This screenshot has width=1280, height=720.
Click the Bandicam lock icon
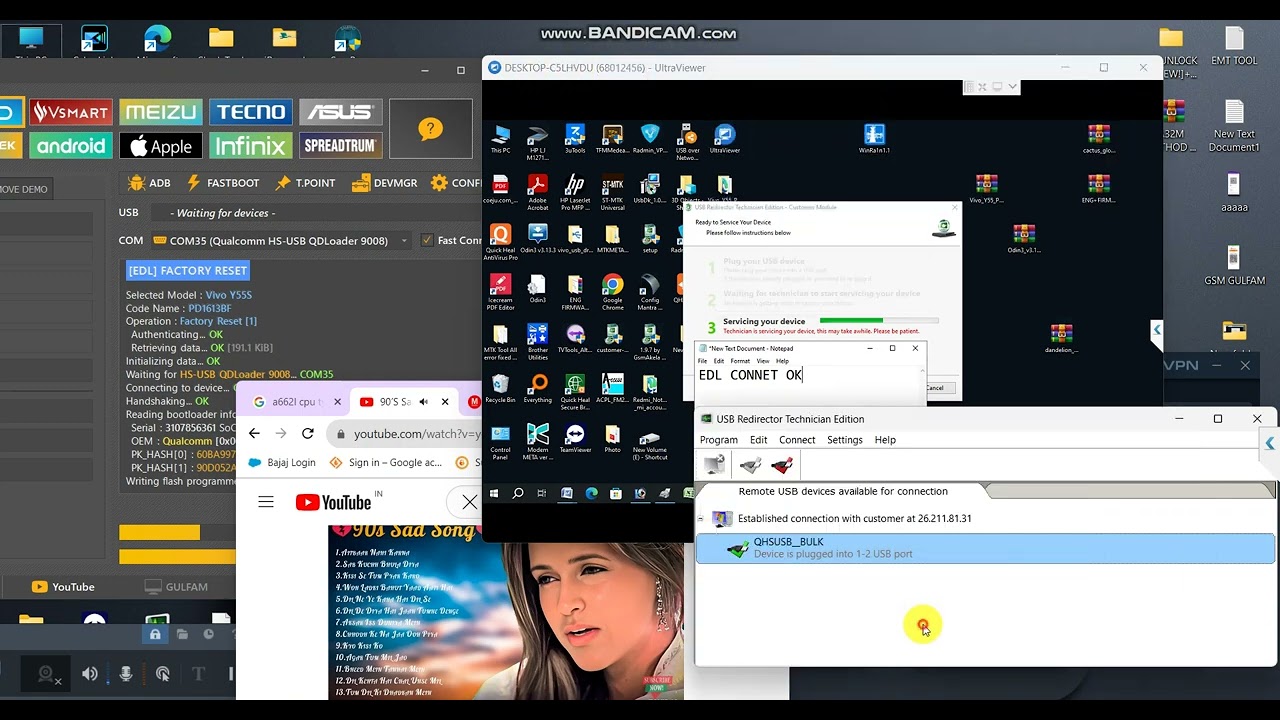(155, 634)
